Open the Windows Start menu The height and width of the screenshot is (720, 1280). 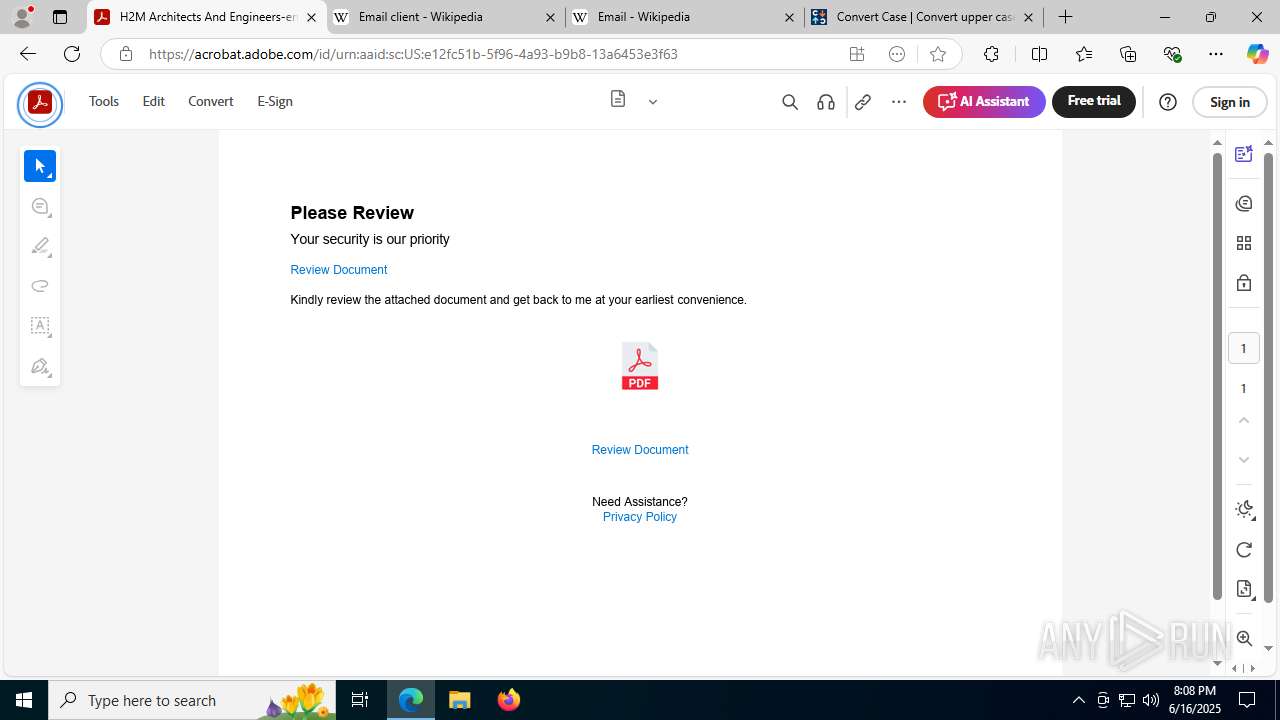coord(24,700)
